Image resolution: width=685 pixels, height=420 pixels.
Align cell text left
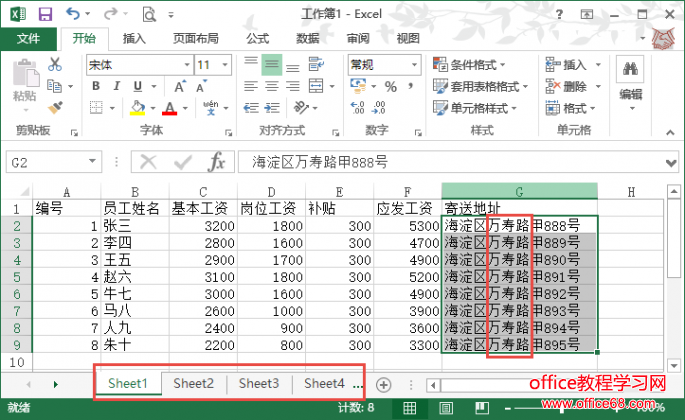pos(251,86)
